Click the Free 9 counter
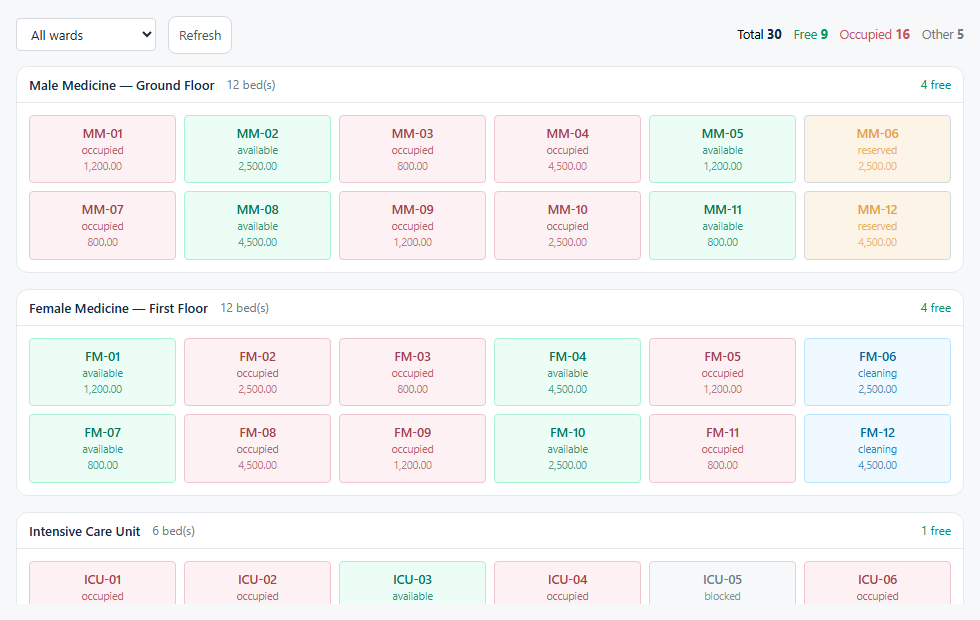This screenshot has height=620, width=980. coord(811,34)
